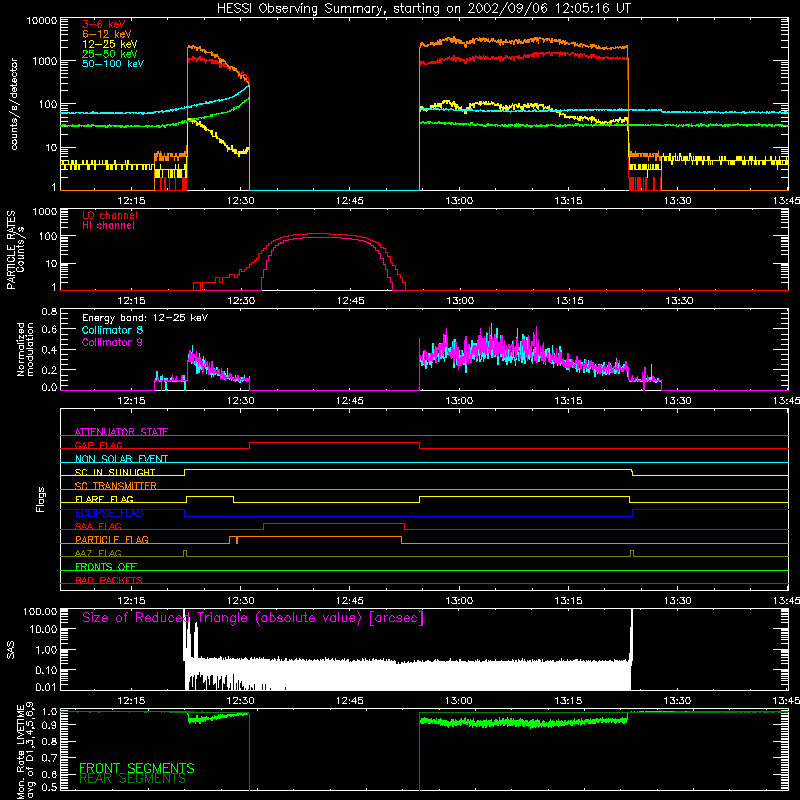Click the HESSI Observing Summary plot title
Viewport: 800px width, 800px height.
click(x=423, y=9)
